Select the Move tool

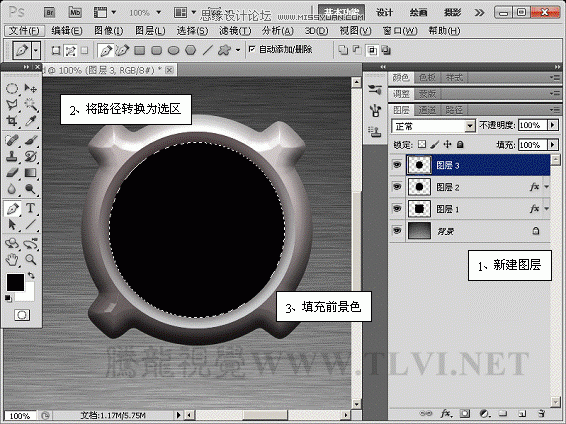(30, 88)
